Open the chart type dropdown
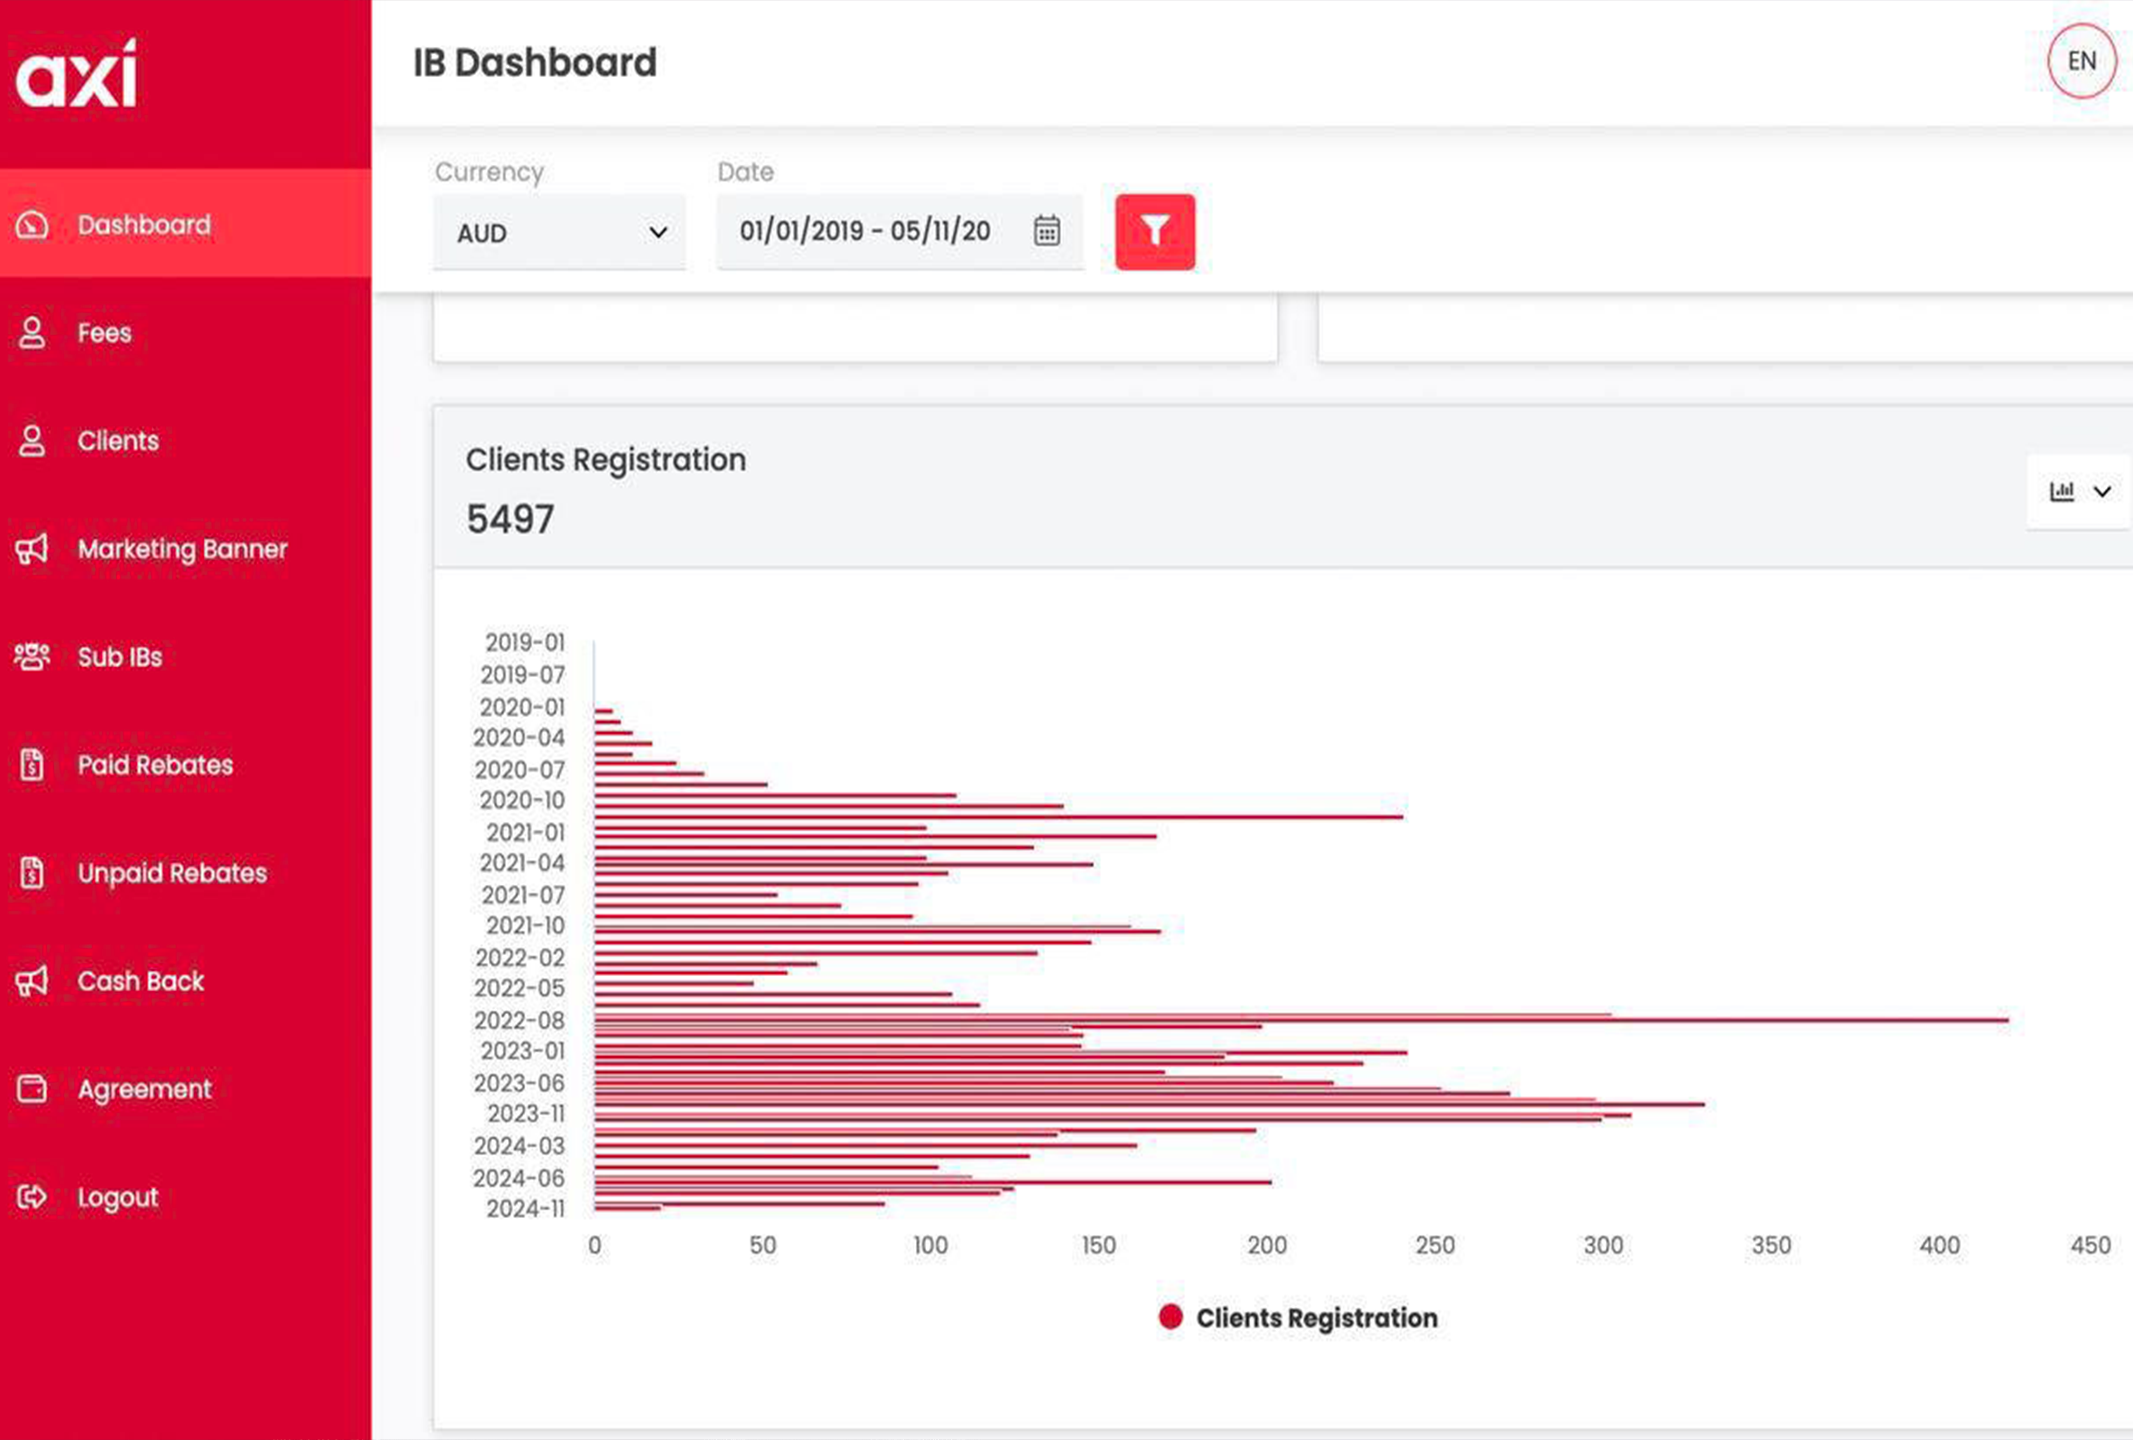The image size is (2133, 1440). click(x=2080, y=491)
